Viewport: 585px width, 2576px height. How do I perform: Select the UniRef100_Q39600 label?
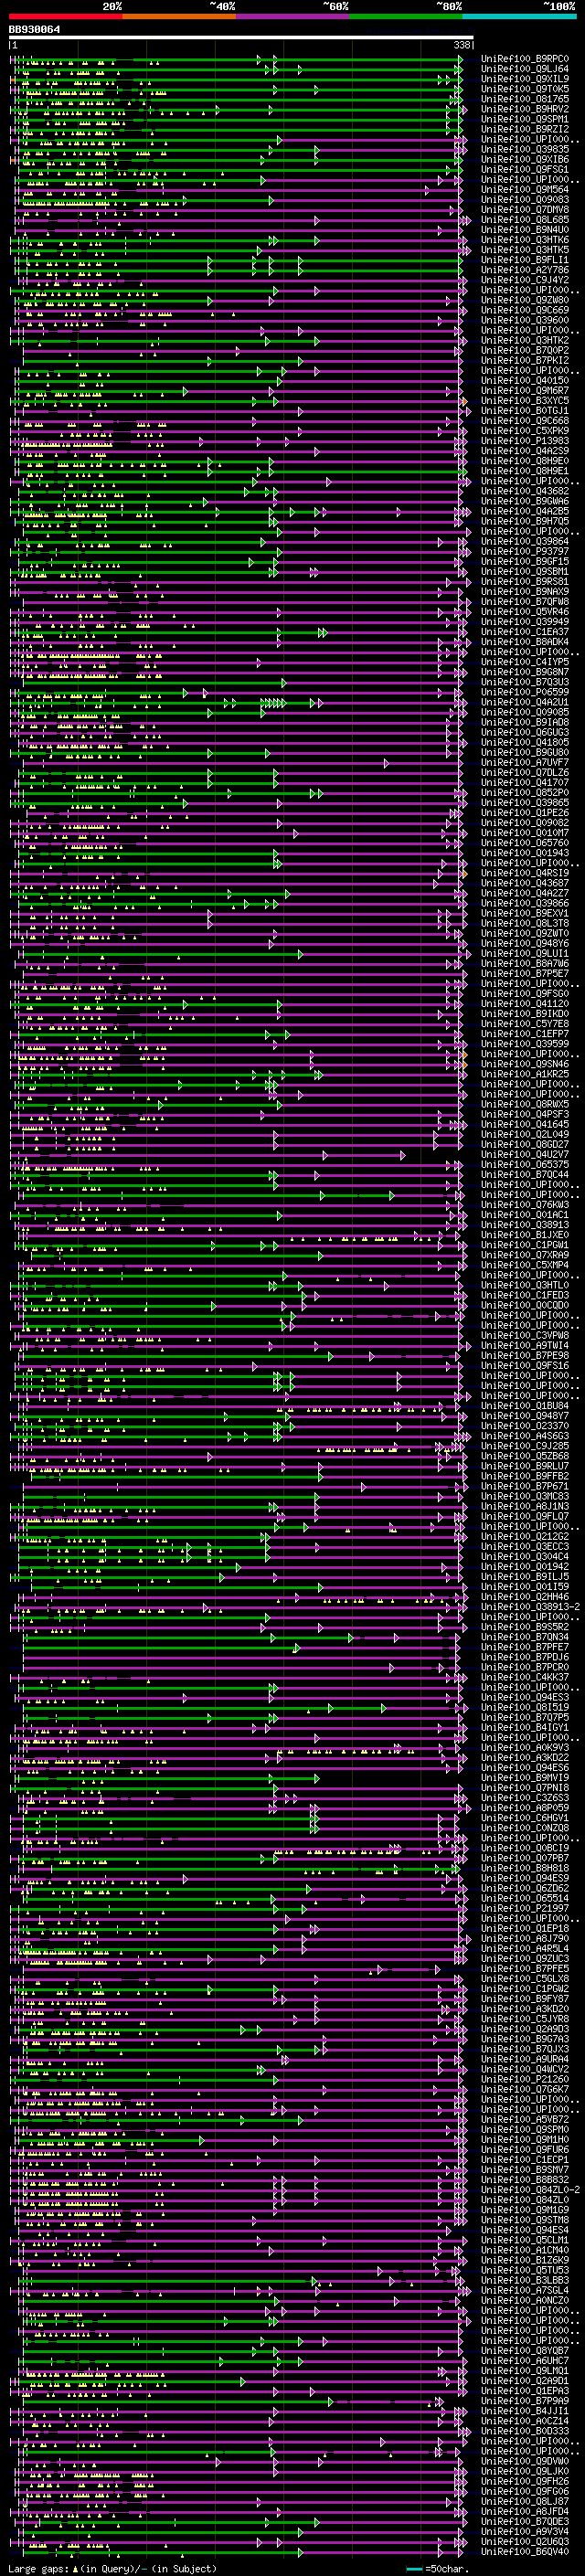coord(525,320)
